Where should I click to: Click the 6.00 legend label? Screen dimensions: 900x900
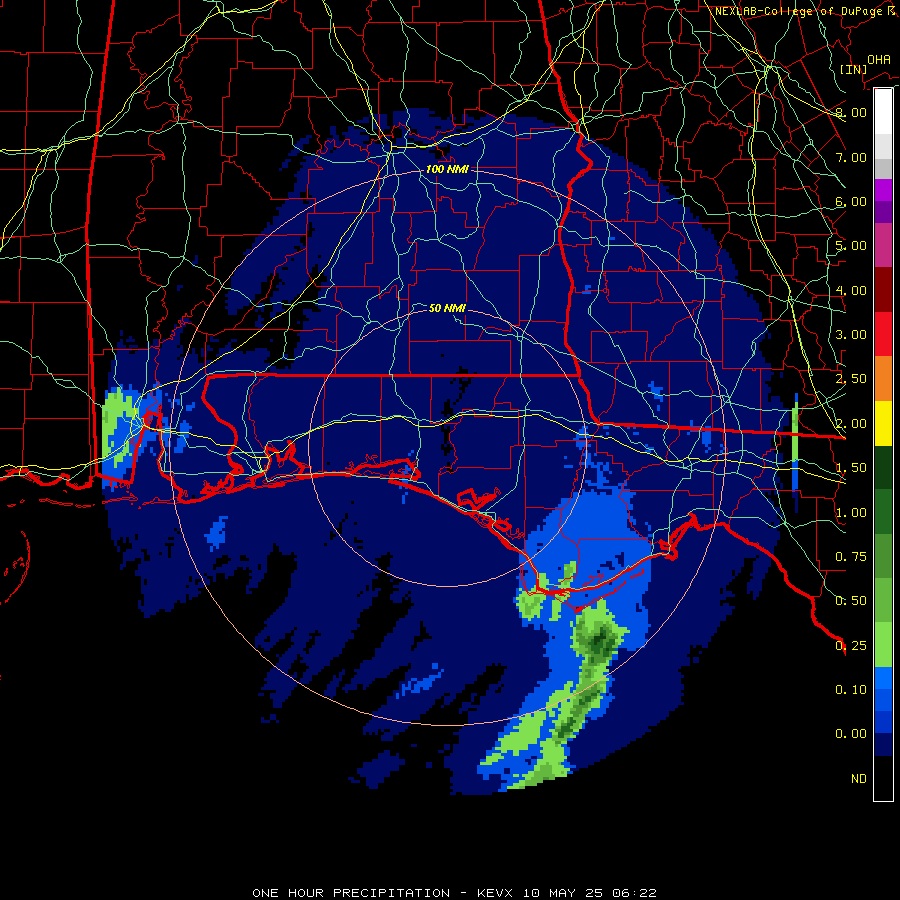[x=851, y=201]
